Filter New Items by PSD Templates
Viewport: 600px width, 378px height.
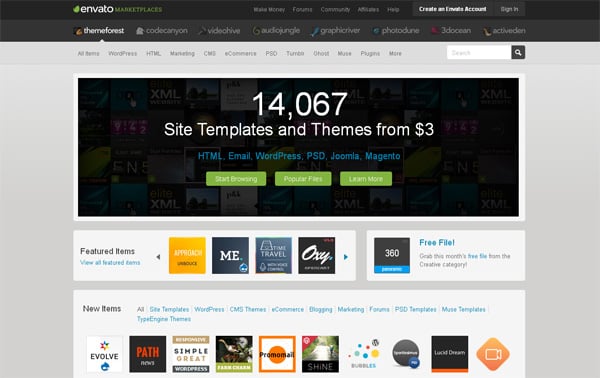[416, 309]
